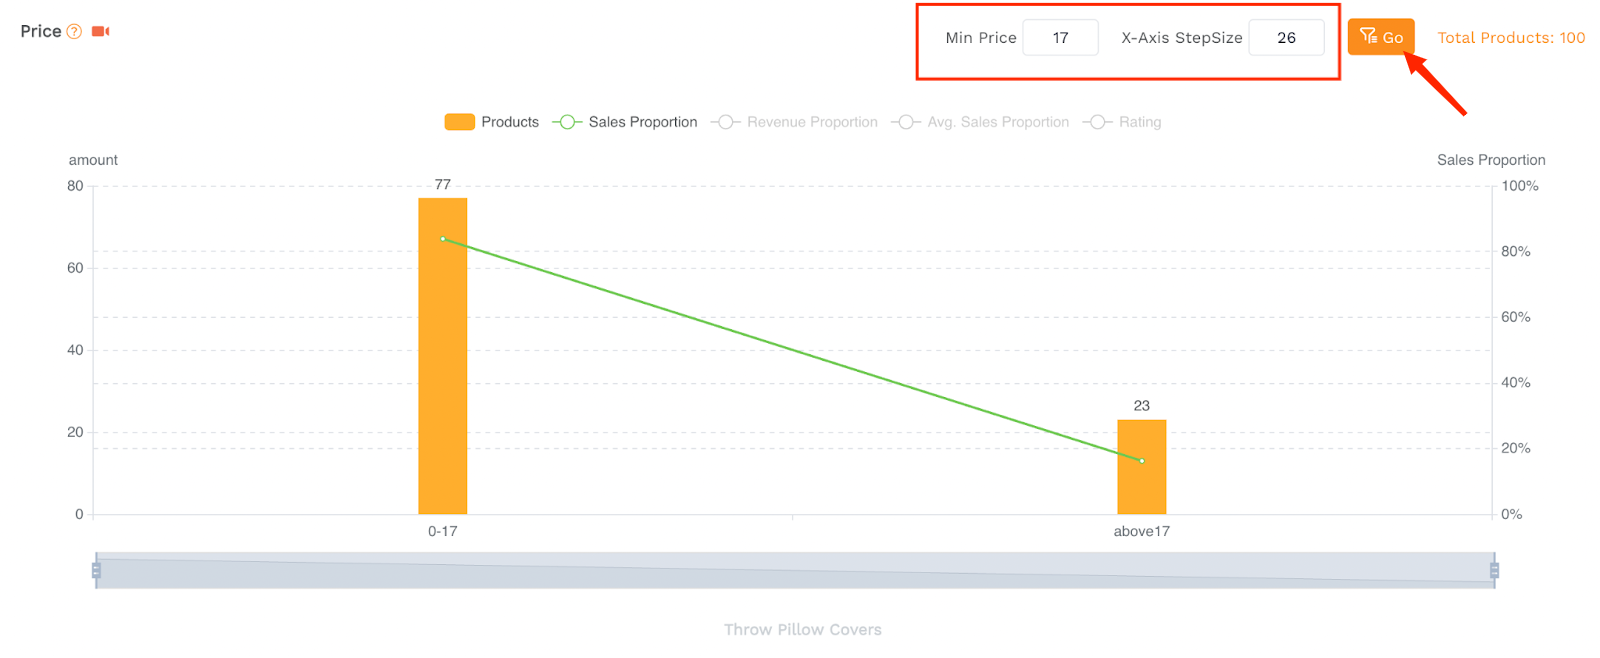
Task: Open the video tutorial camera icon
Action: [100, 32]
